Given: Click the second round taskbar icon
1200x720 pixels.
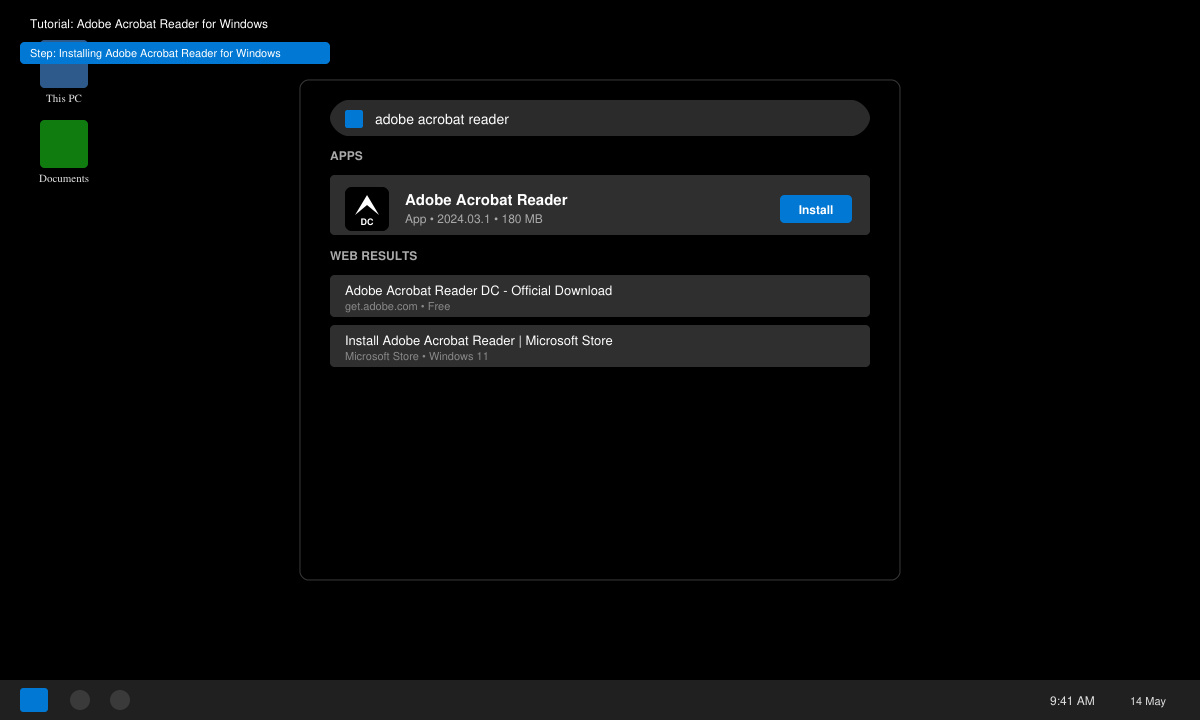Looking at the screenshot, I should [120, 700].
